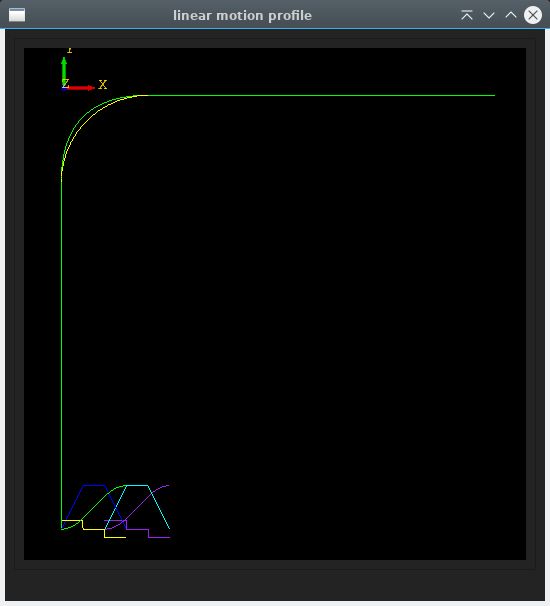This screenshot has width=550, height=606.
Task: Maximize window using the up chevron
Action: 511,15
